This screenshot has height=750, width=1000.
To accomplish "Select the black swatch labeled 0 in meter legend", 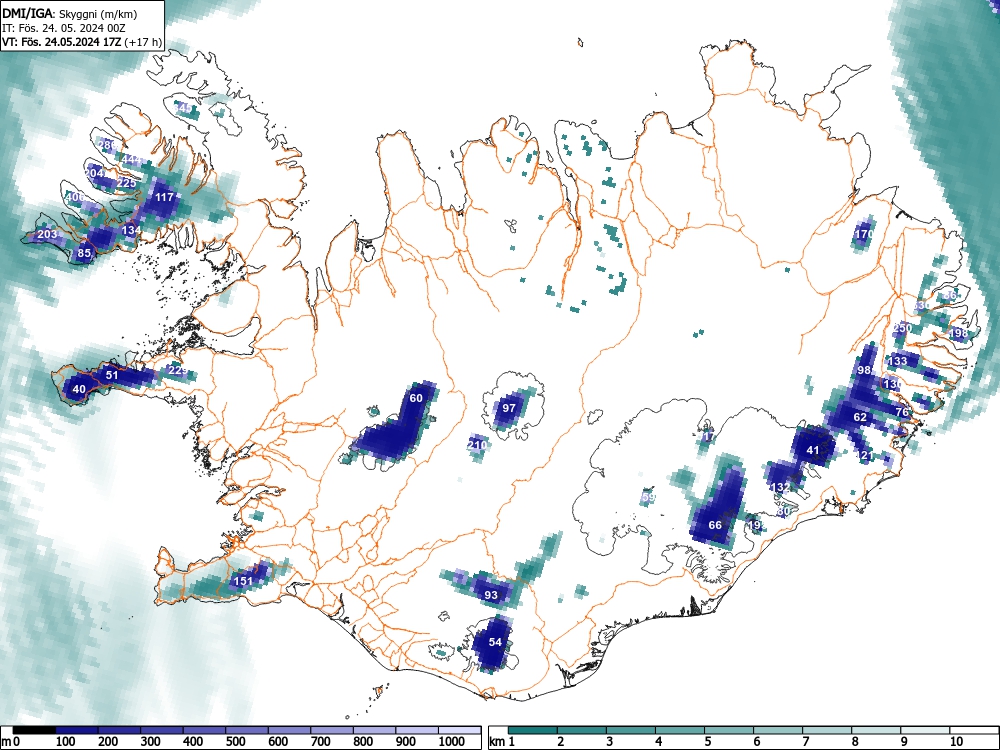I will tap(34, 730).
